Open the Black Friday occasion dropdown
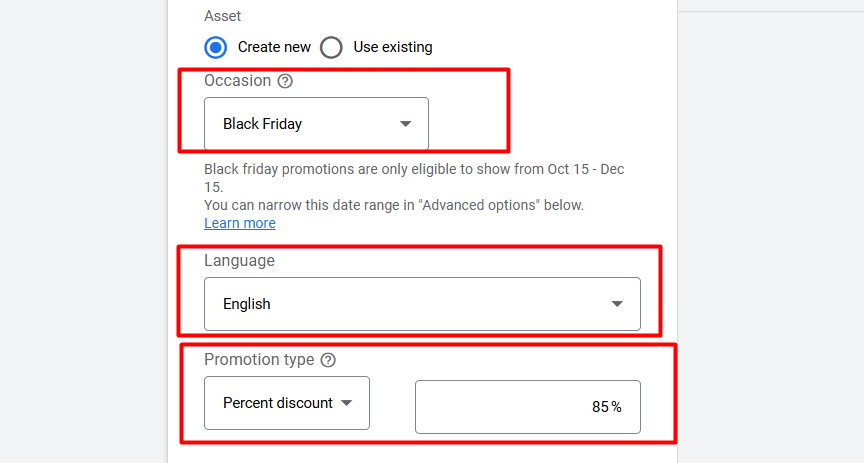Viewport: 864px width, 463px height. 316,124
